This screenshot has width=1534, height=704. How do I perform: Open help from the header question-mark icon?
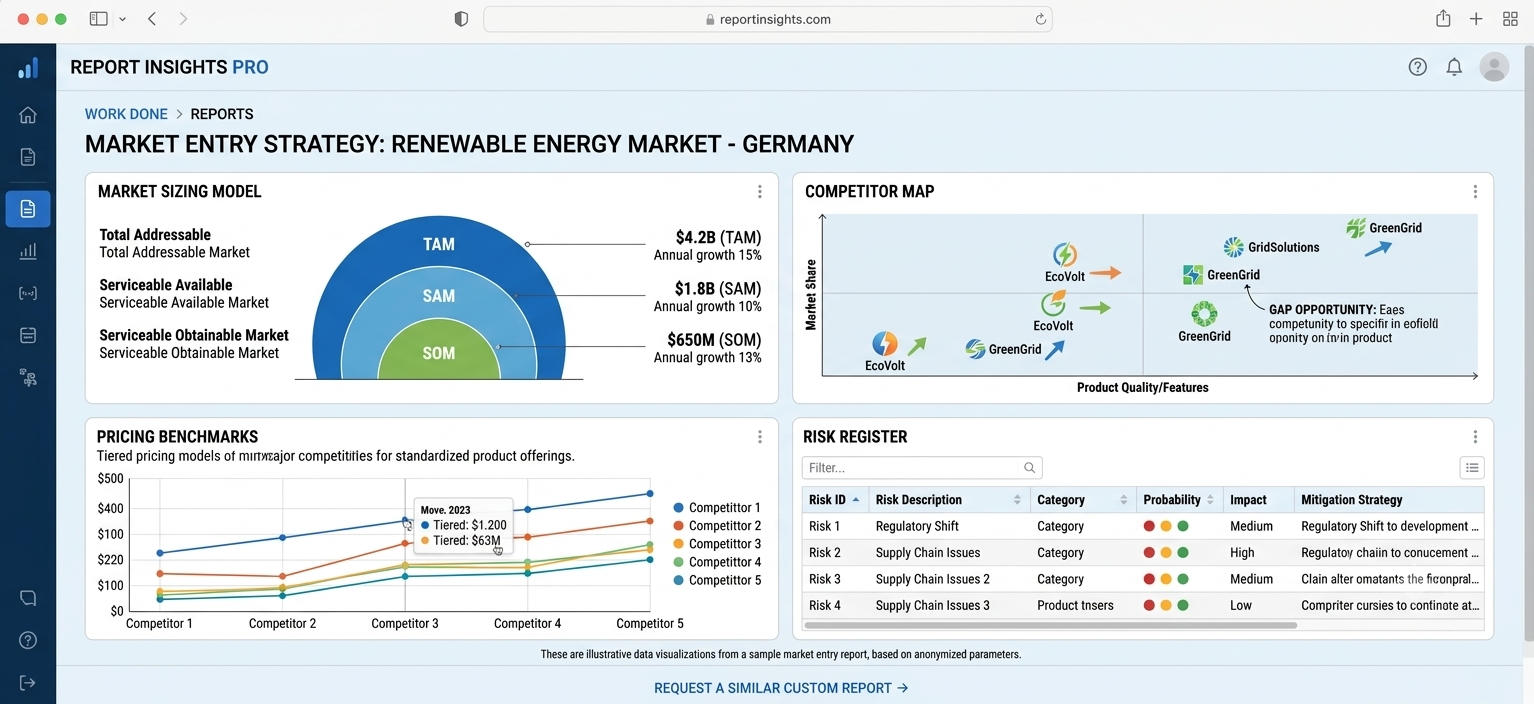[1417, 67]
